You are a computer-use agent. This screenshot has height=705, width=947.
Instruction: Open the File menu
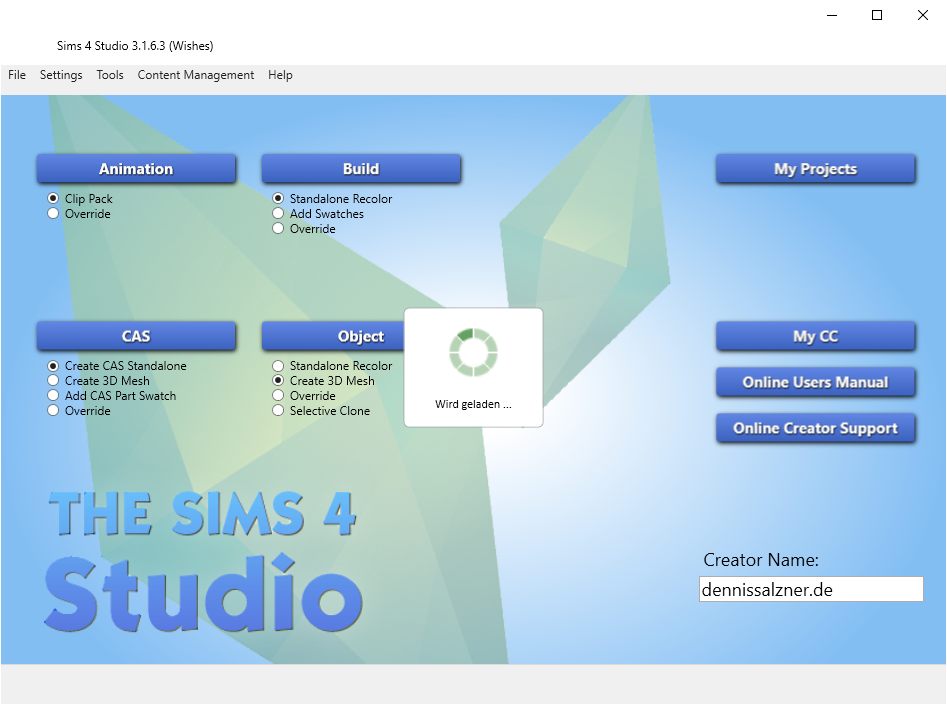[17, 75]
